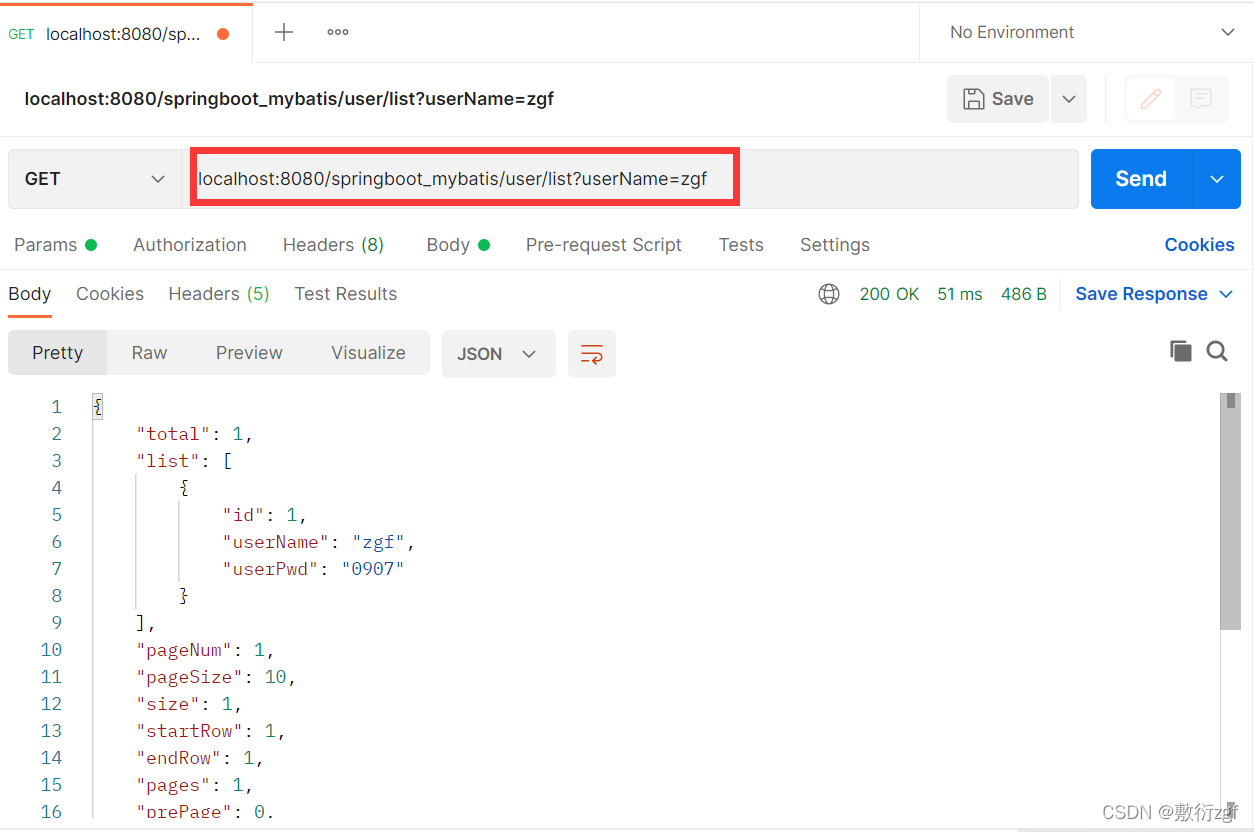Screen dimensions: 1254x832
Task: Click the edit pencil icon
Action: point(1151,99)
